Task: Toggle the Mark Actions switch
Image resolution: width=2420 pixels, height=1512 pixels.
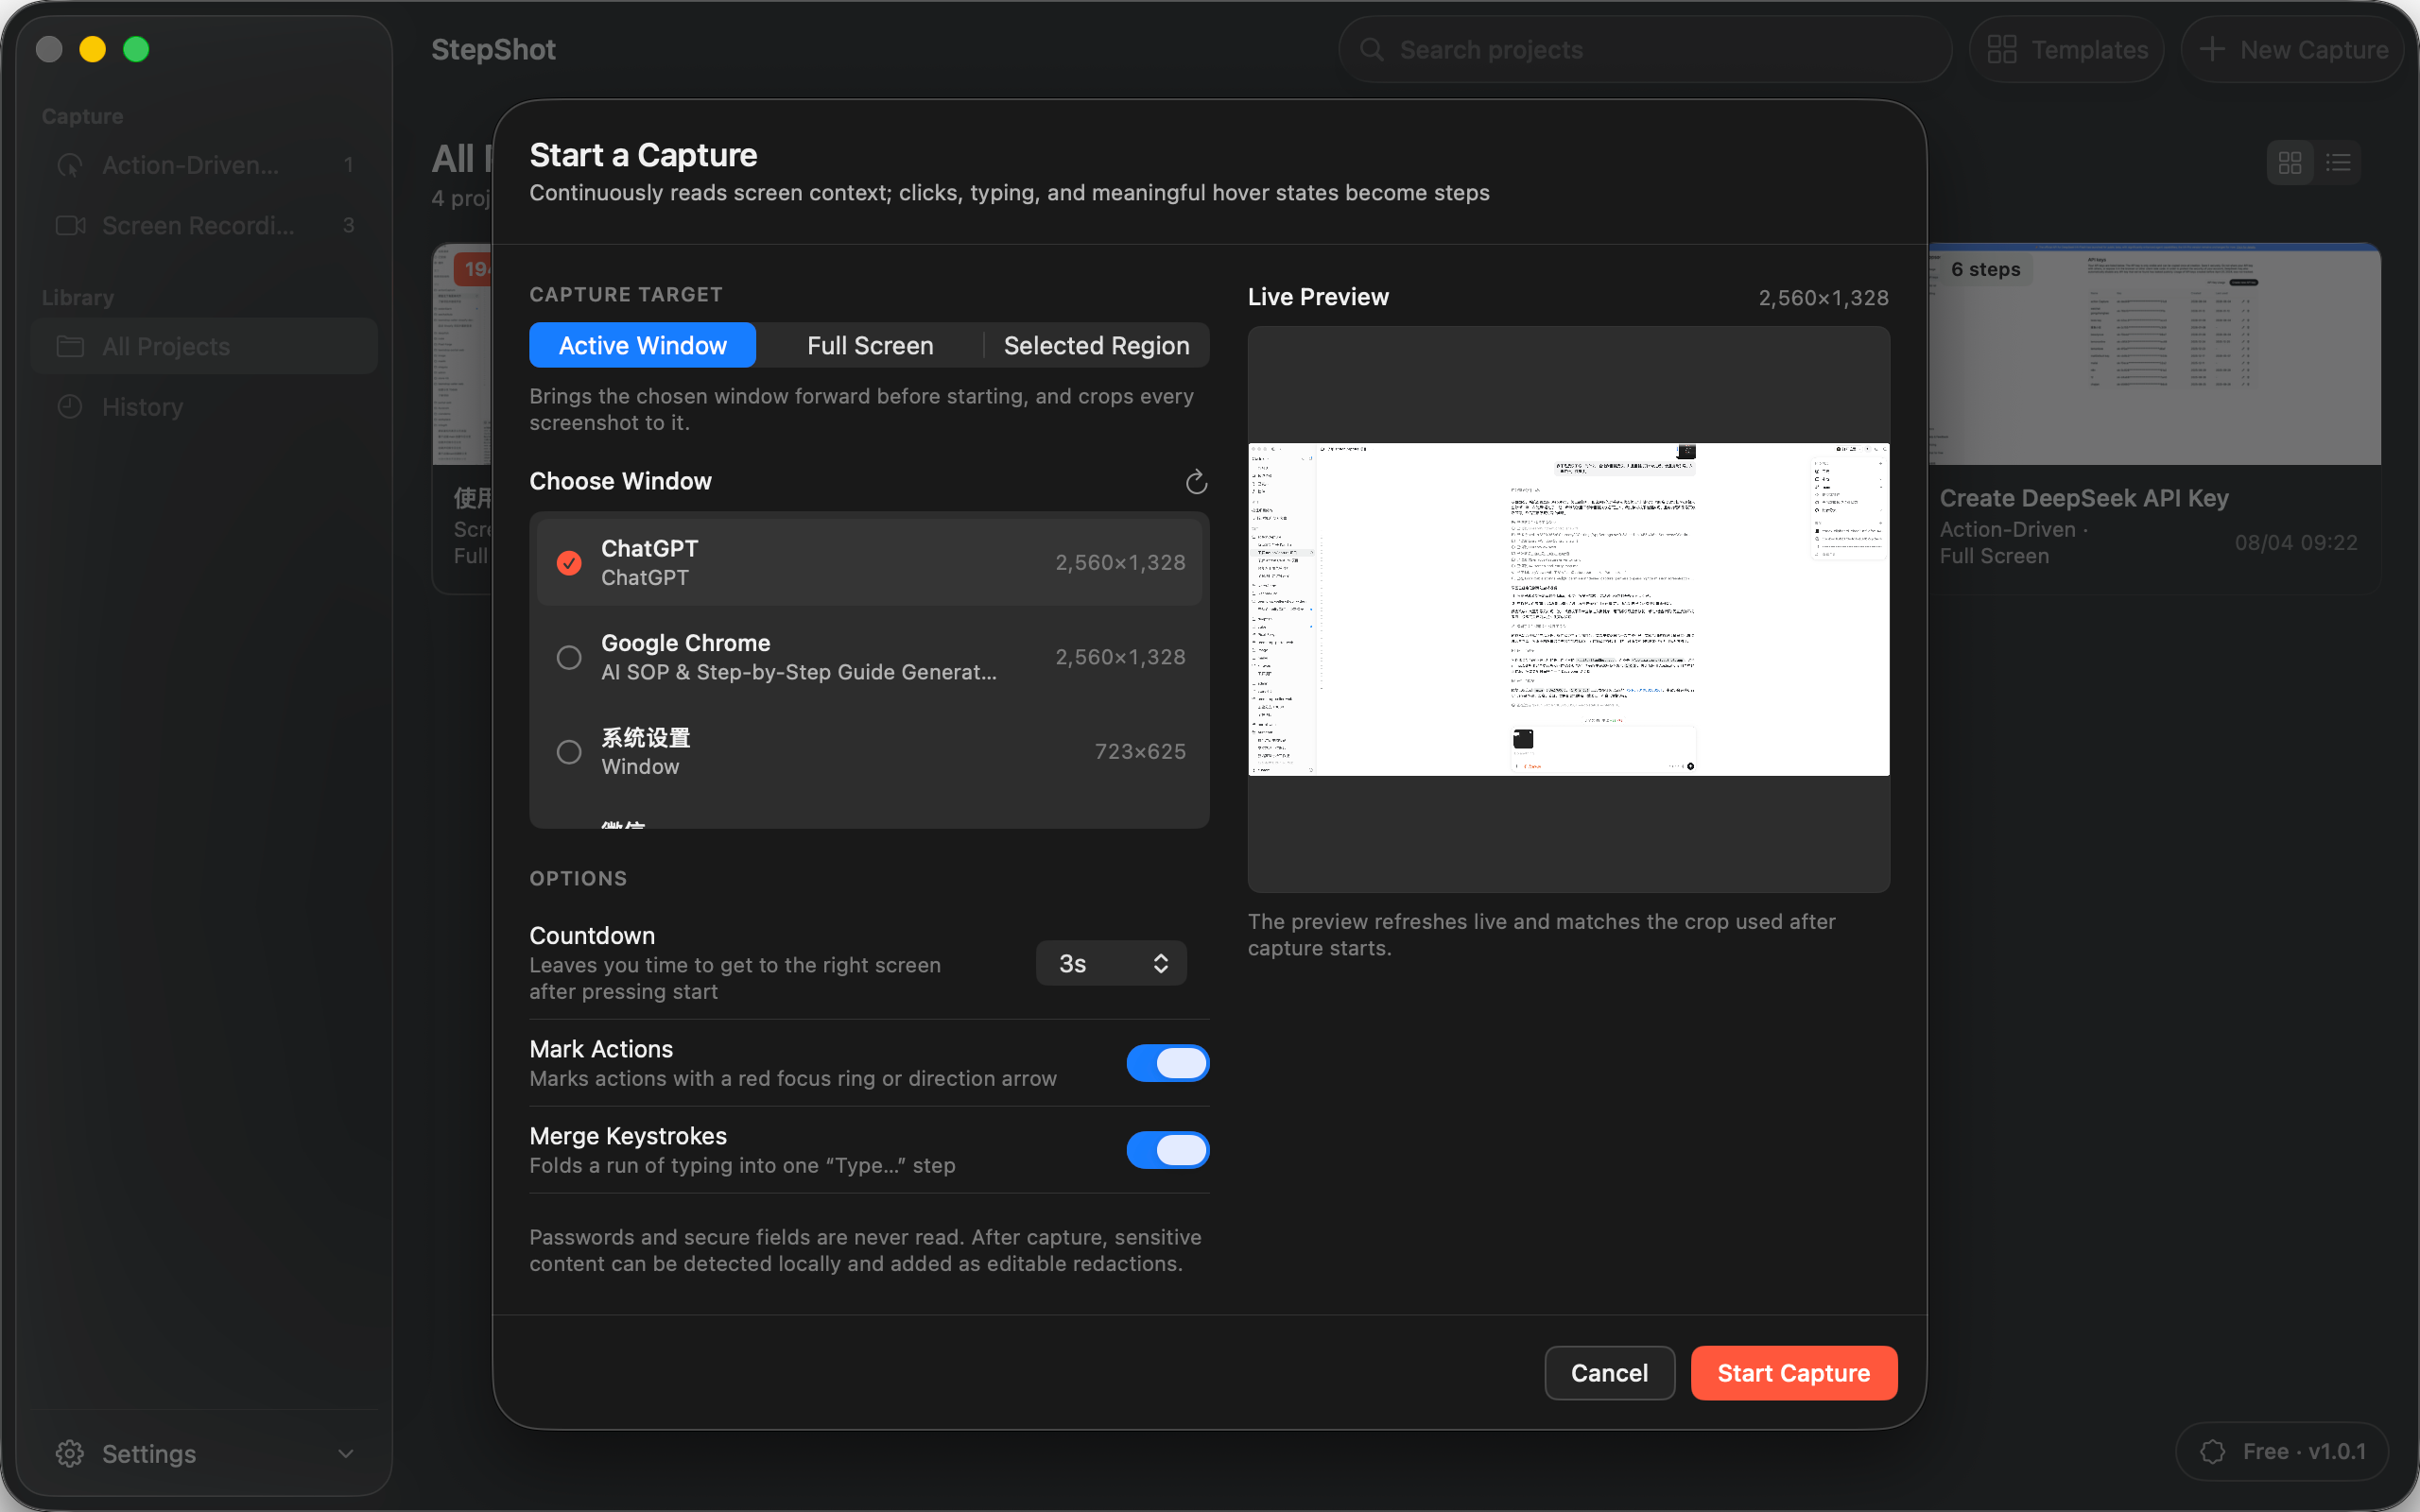Action: coord(1167,1063)
